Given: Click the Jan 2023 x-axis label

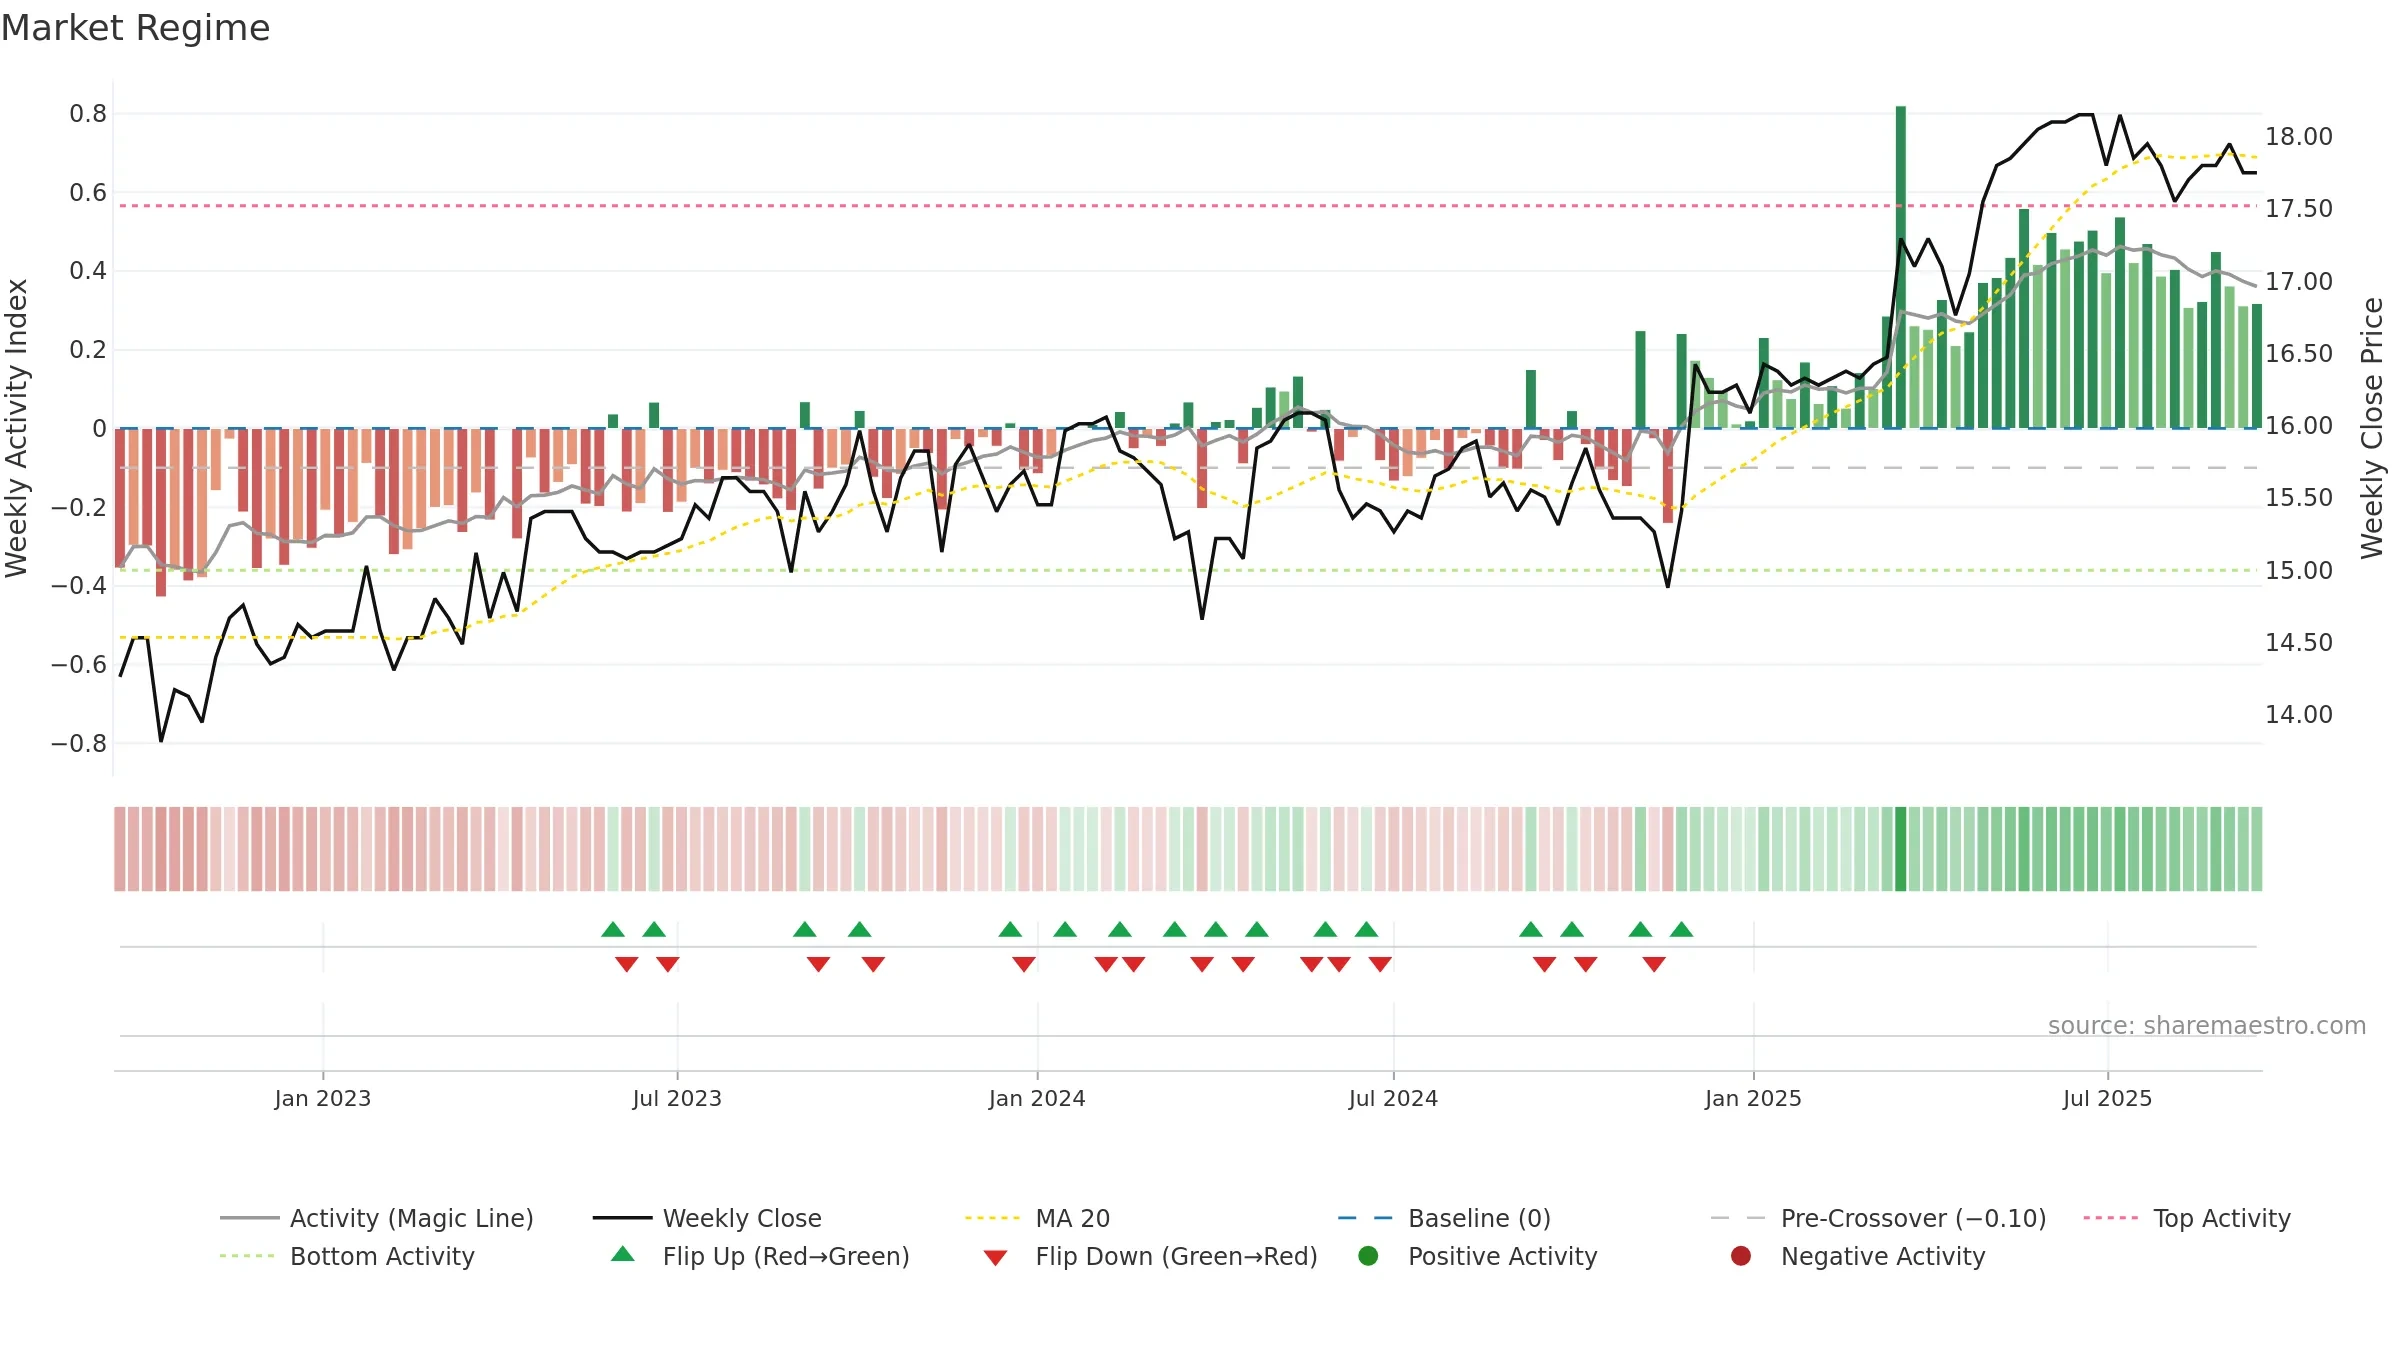Looking at the screenshot, I should [x=323, y=1099].
